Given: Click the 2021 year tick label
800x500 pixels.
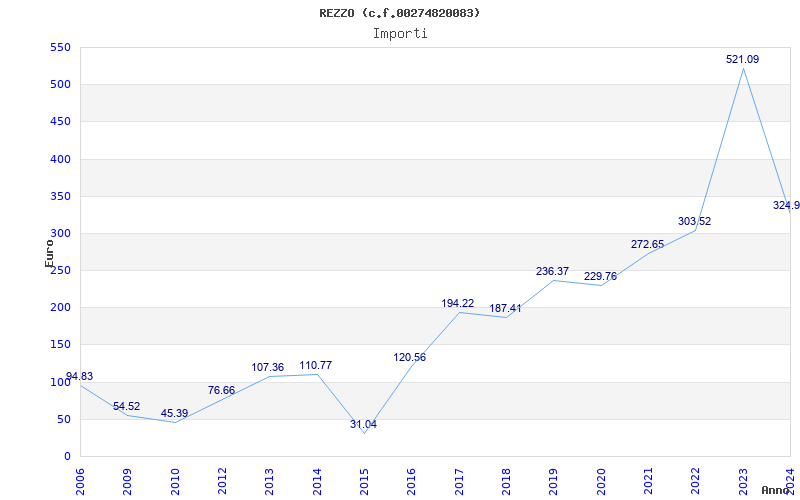Looking at the screenshot, I should (648, 482).
